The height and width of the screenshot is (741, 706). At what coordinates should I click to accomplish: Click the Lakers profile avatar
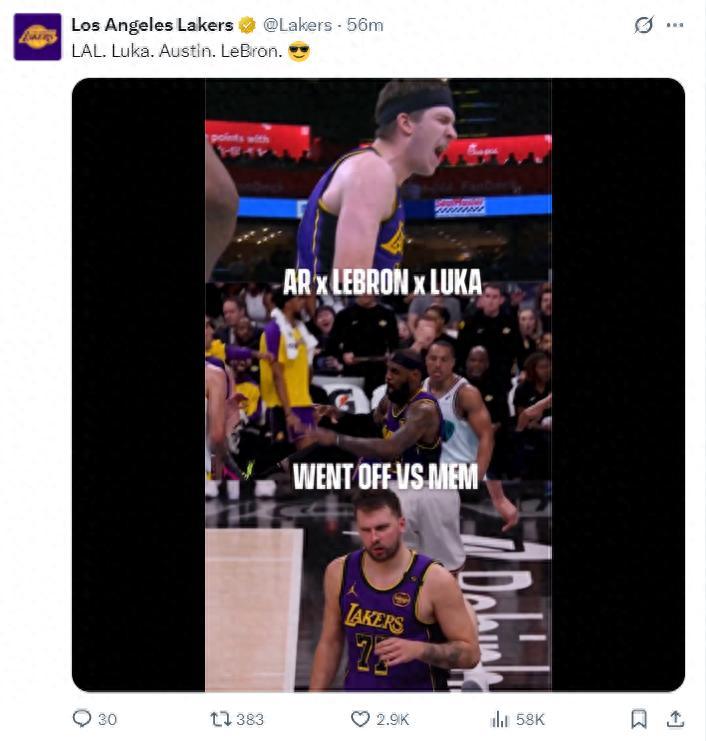tap(37, 37)
